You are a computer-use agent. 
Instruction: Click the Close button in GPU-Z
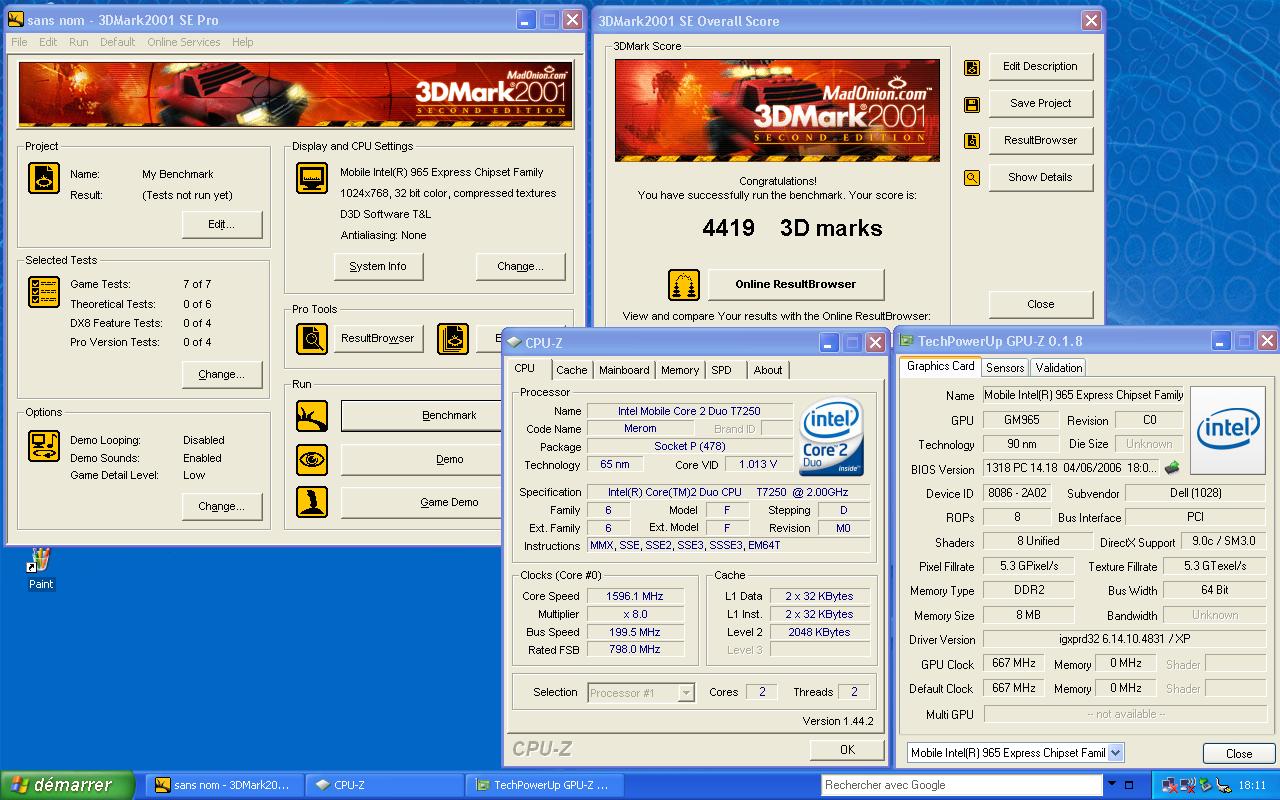pyautogui.click(x=1239, y=754)
